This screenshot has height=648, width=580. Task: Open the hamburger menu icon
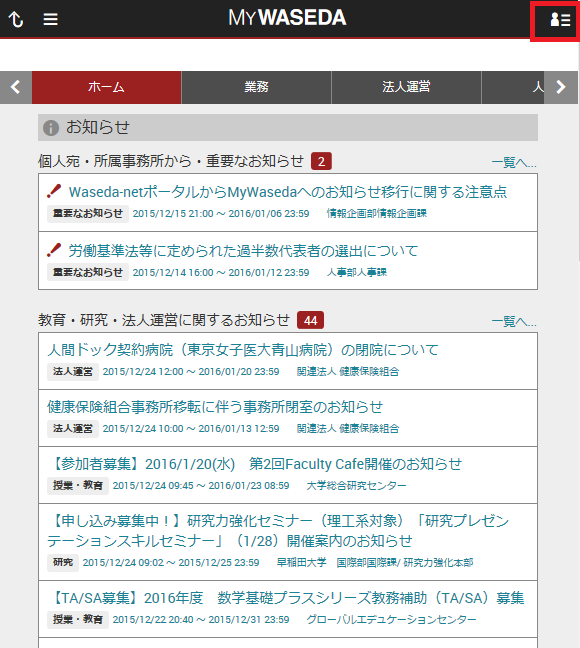(x=50, y=19)
